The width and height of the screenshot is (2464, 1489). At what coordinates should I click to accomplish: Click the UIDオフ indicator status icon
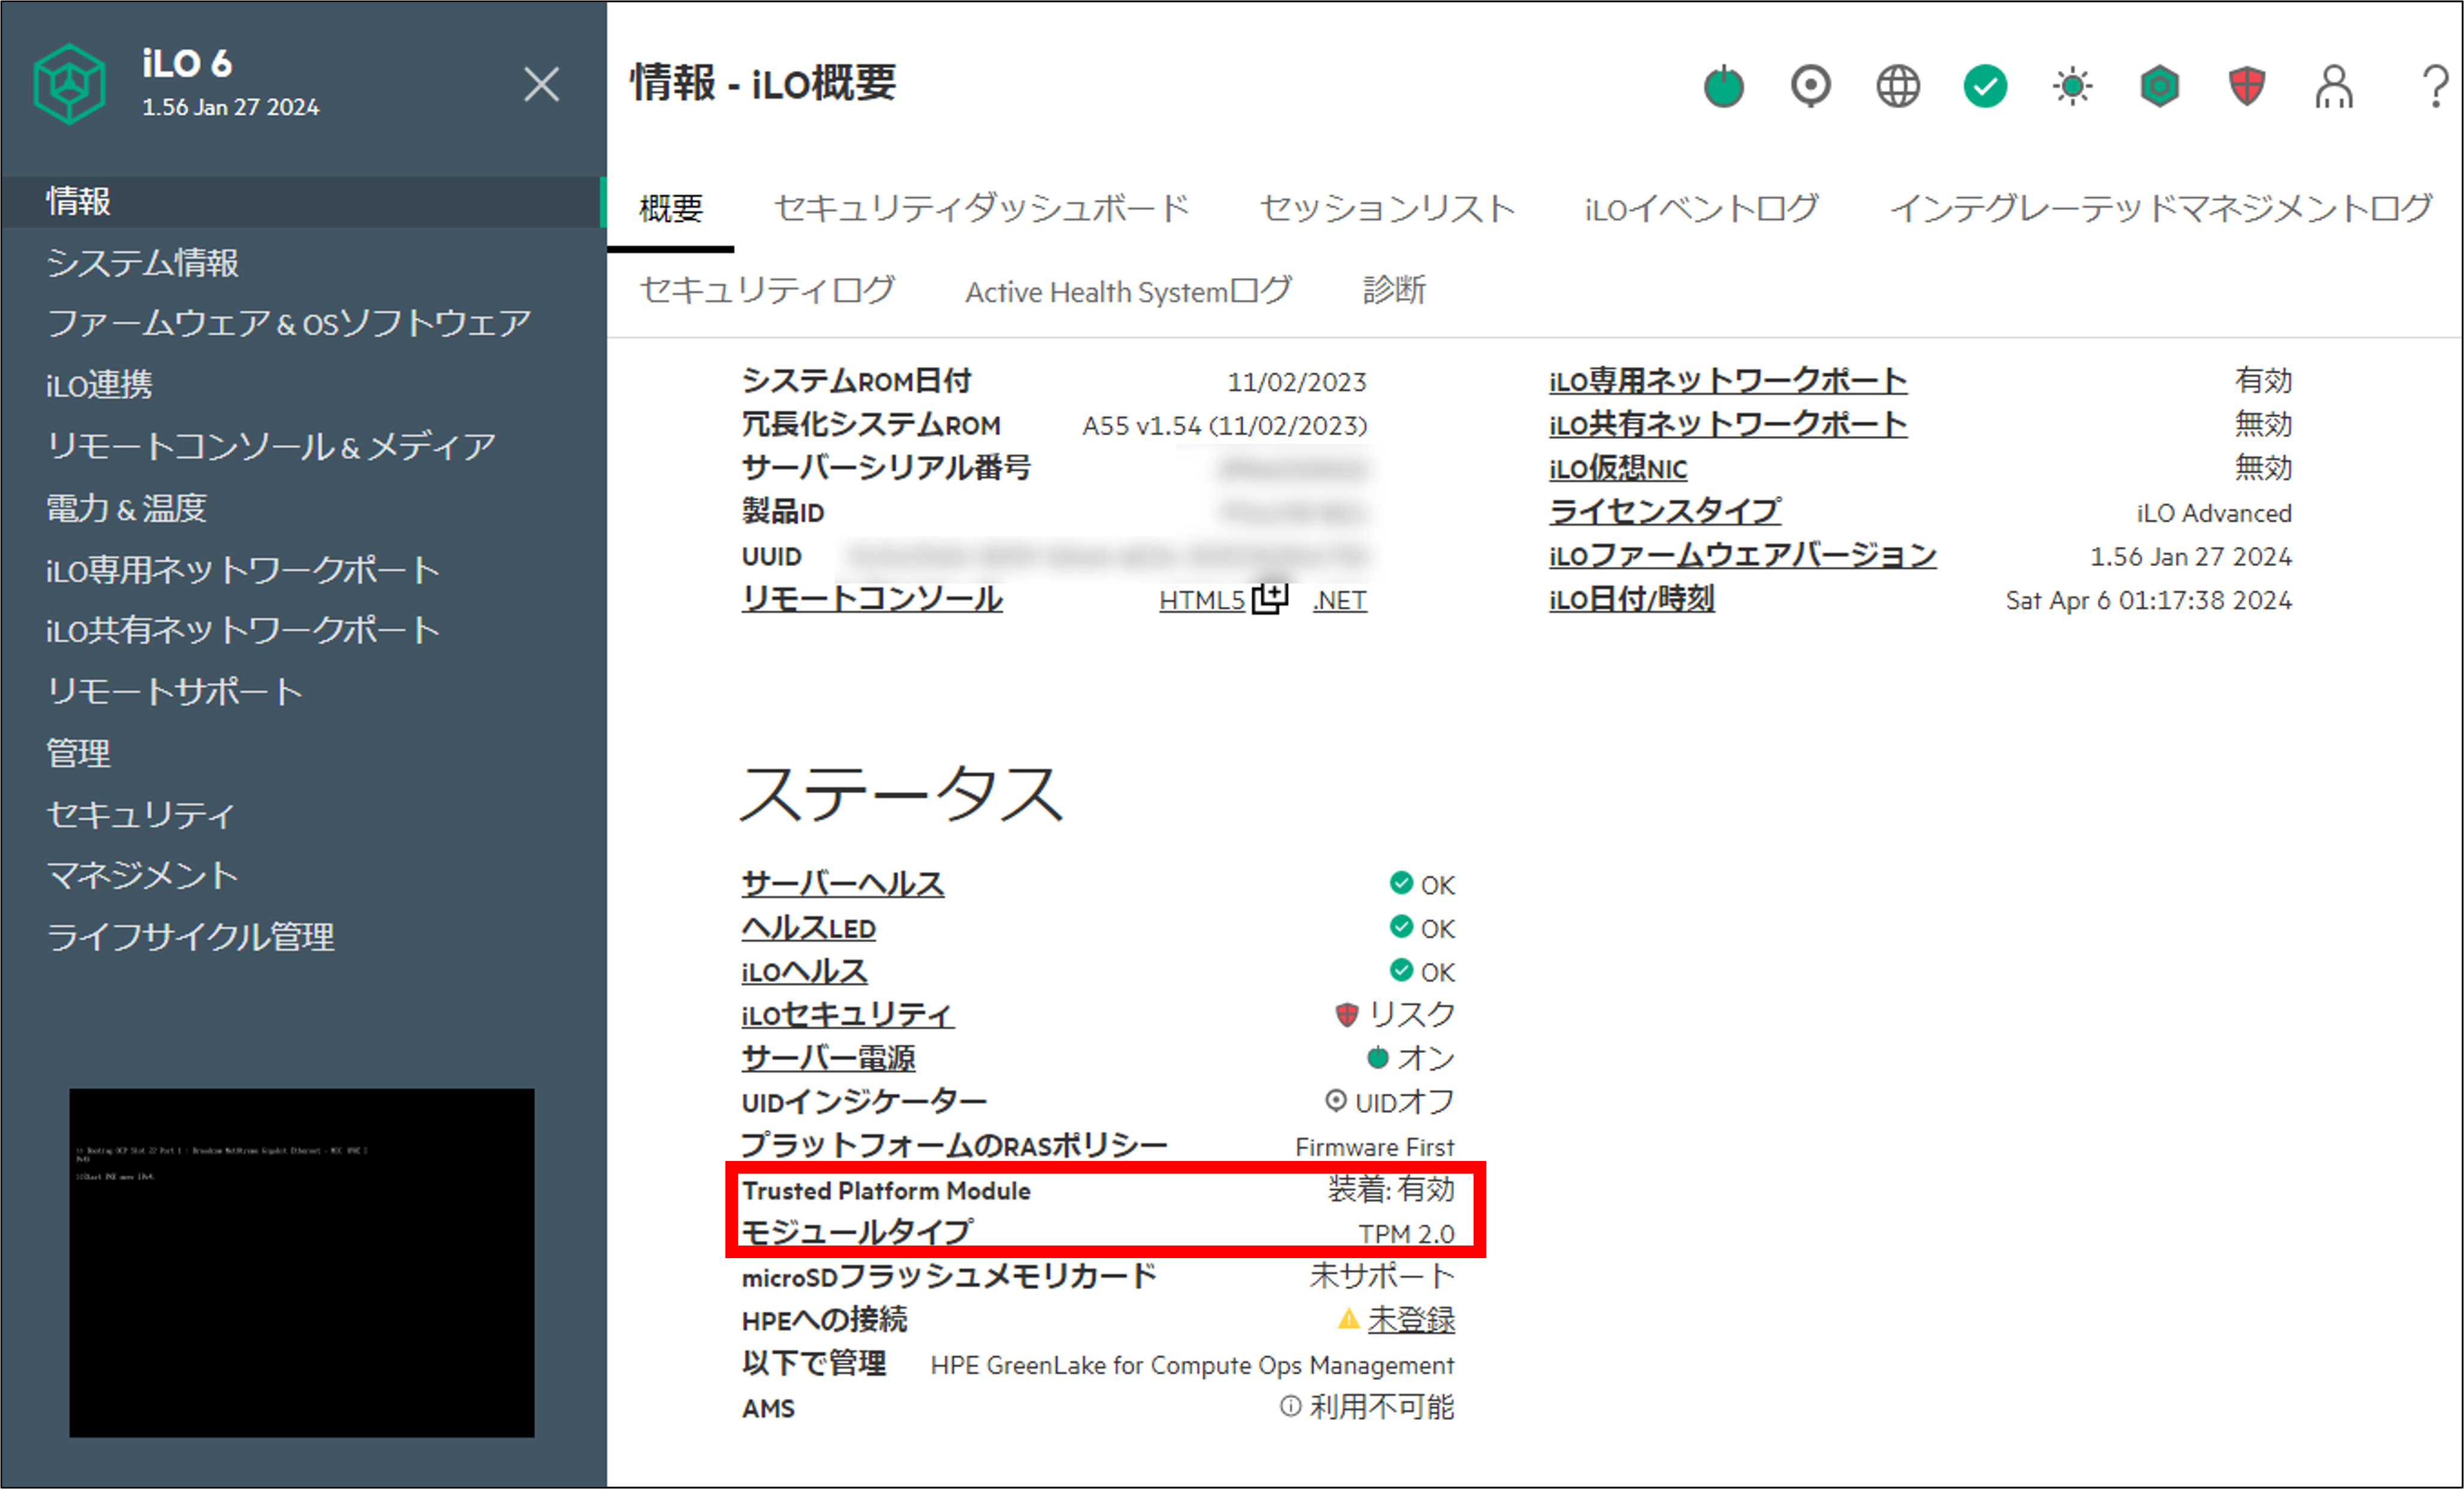pos(1336,1101)
